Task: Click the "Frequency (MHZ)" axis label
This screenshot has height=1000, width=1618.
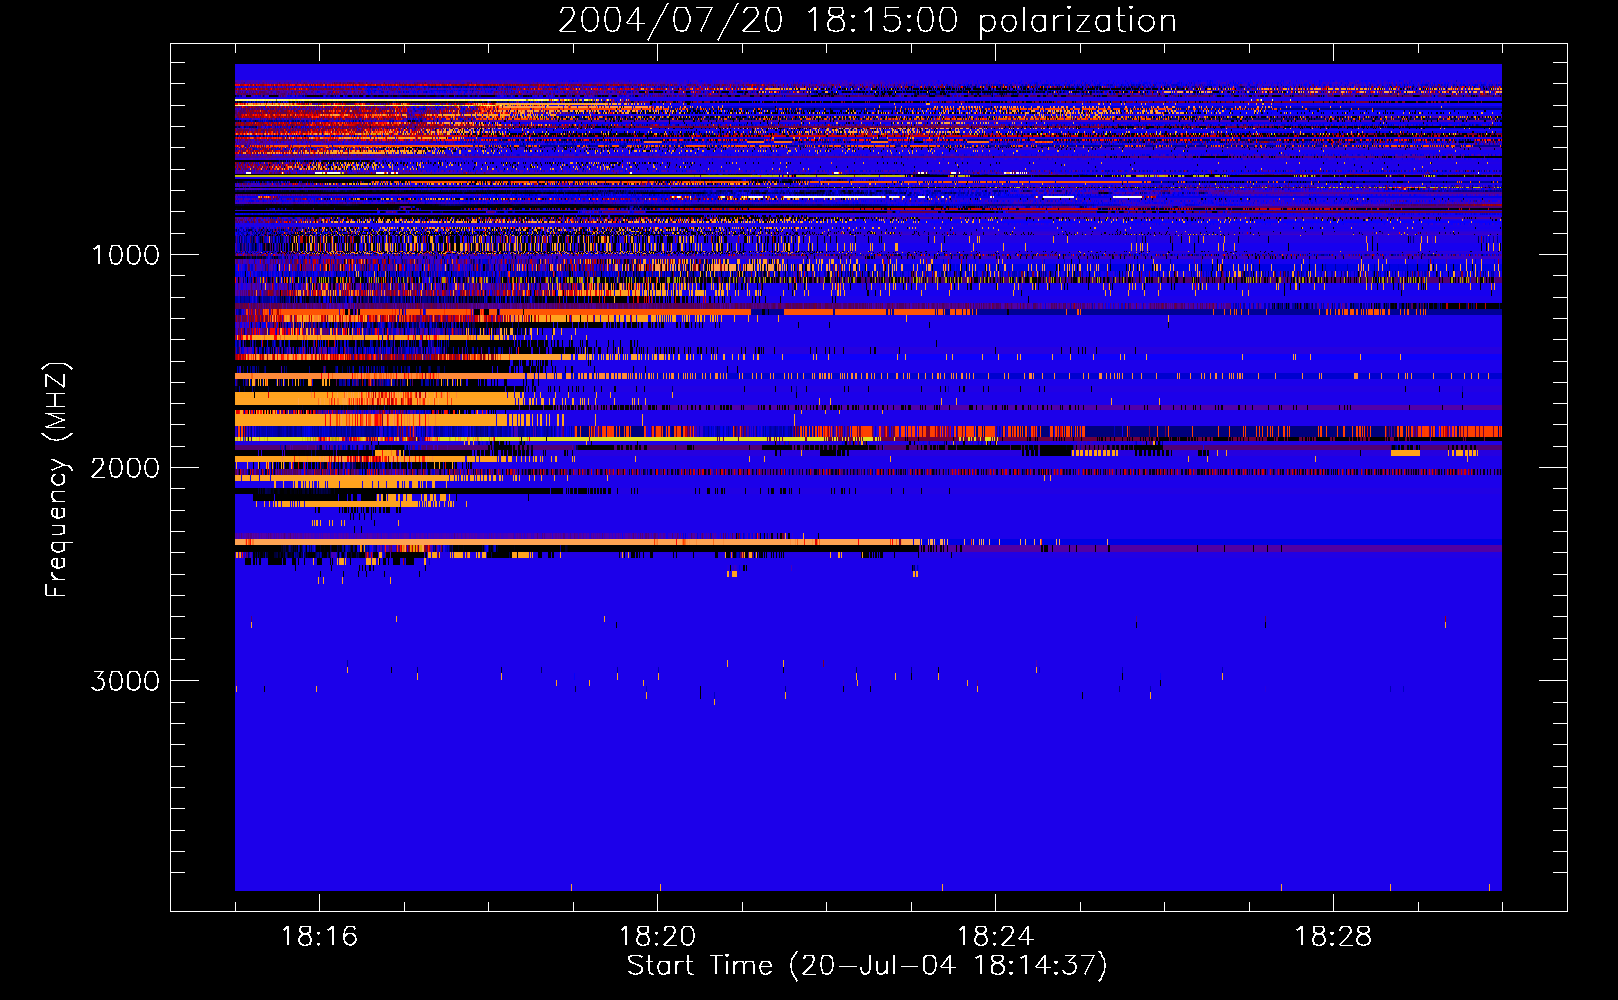Action: pyautogui.click(x=57, y=480)
